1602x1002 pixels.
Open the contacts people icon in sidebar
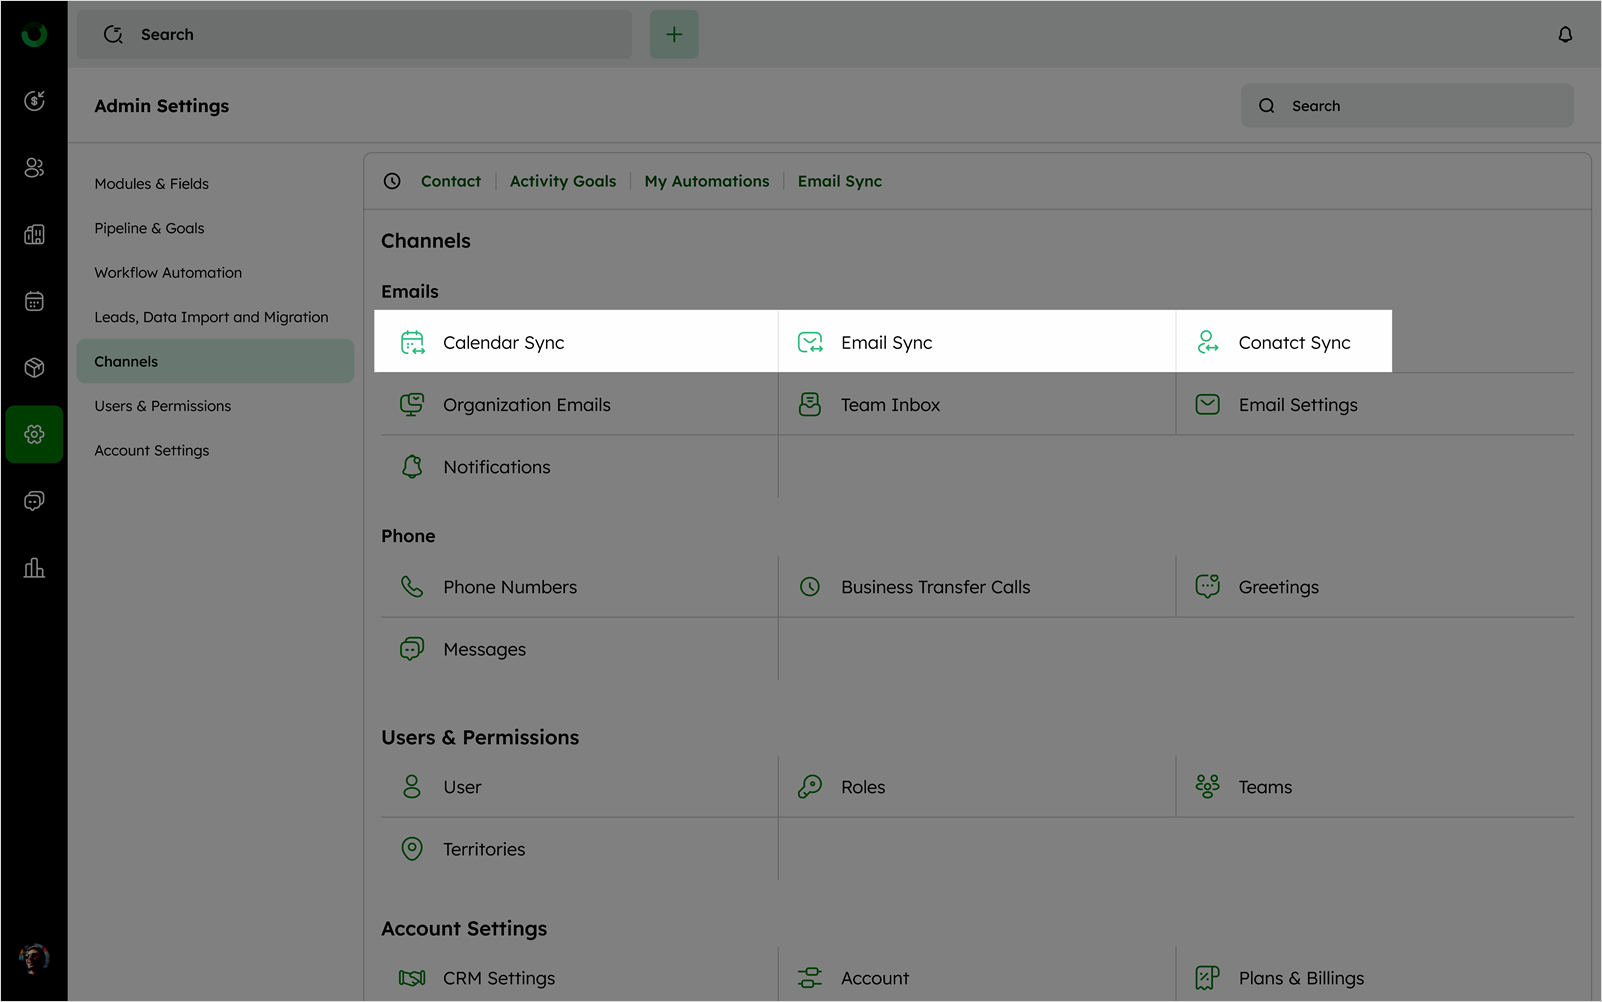point(34,167)
